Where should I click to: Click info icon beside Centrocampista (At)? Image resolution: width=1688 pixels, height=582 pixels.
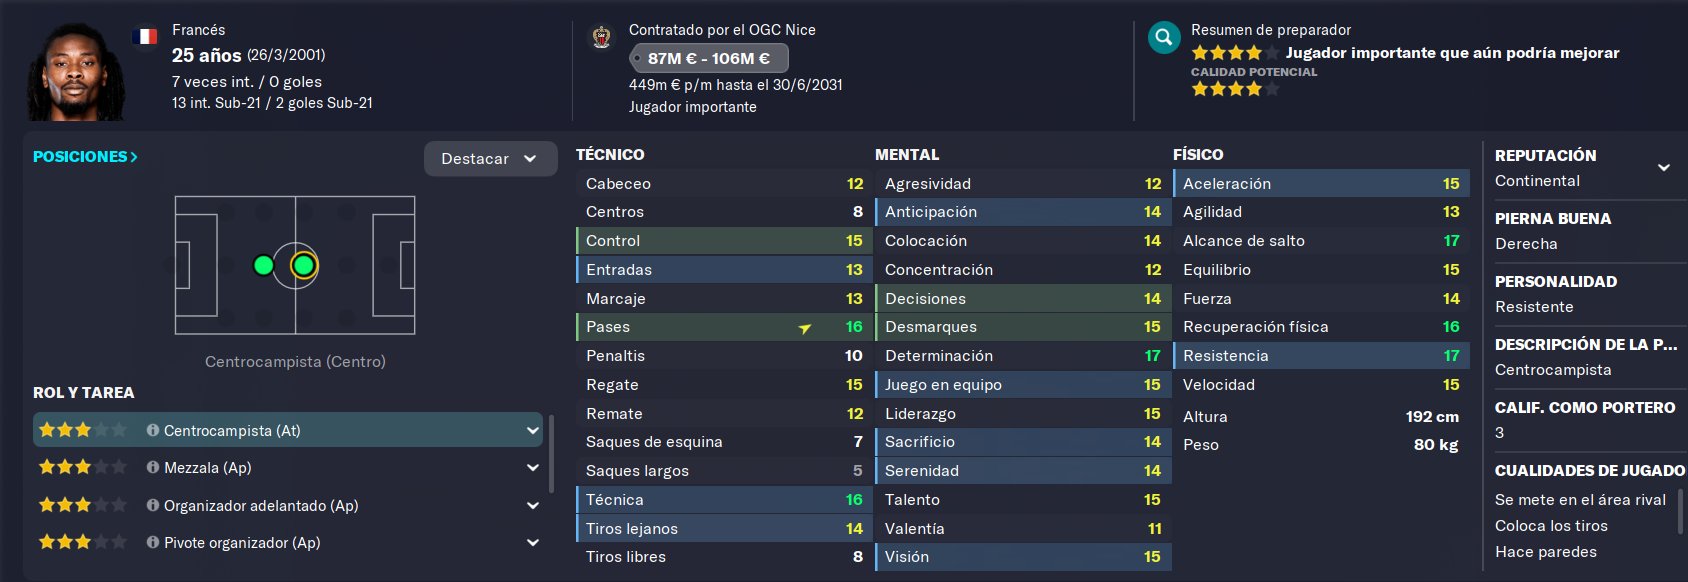(153, 430)
